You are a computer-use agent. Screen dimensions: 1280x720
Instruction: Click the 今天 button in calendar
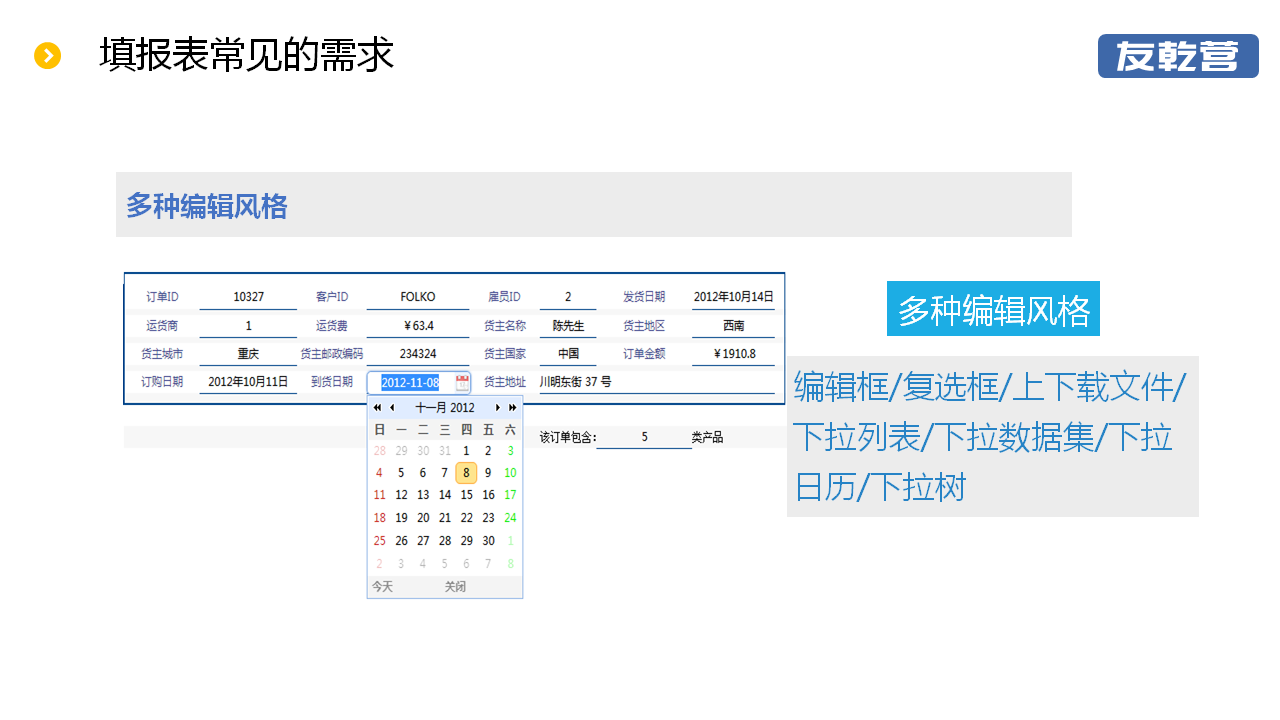(x=382, y=587)
